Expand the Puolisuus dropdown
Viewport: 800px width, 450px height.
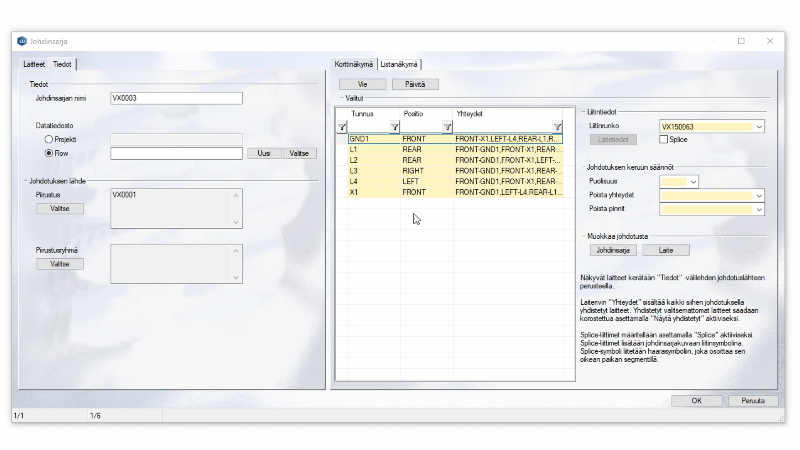pyautogui.click(x=692, y=181)
